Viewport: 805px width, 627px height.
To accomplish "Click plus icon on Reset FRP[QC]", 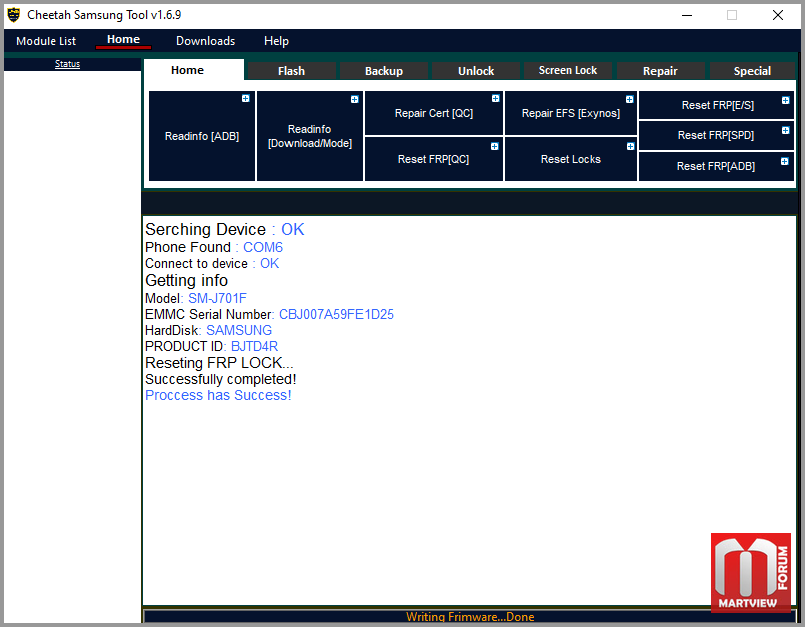I will pos(494,146).
